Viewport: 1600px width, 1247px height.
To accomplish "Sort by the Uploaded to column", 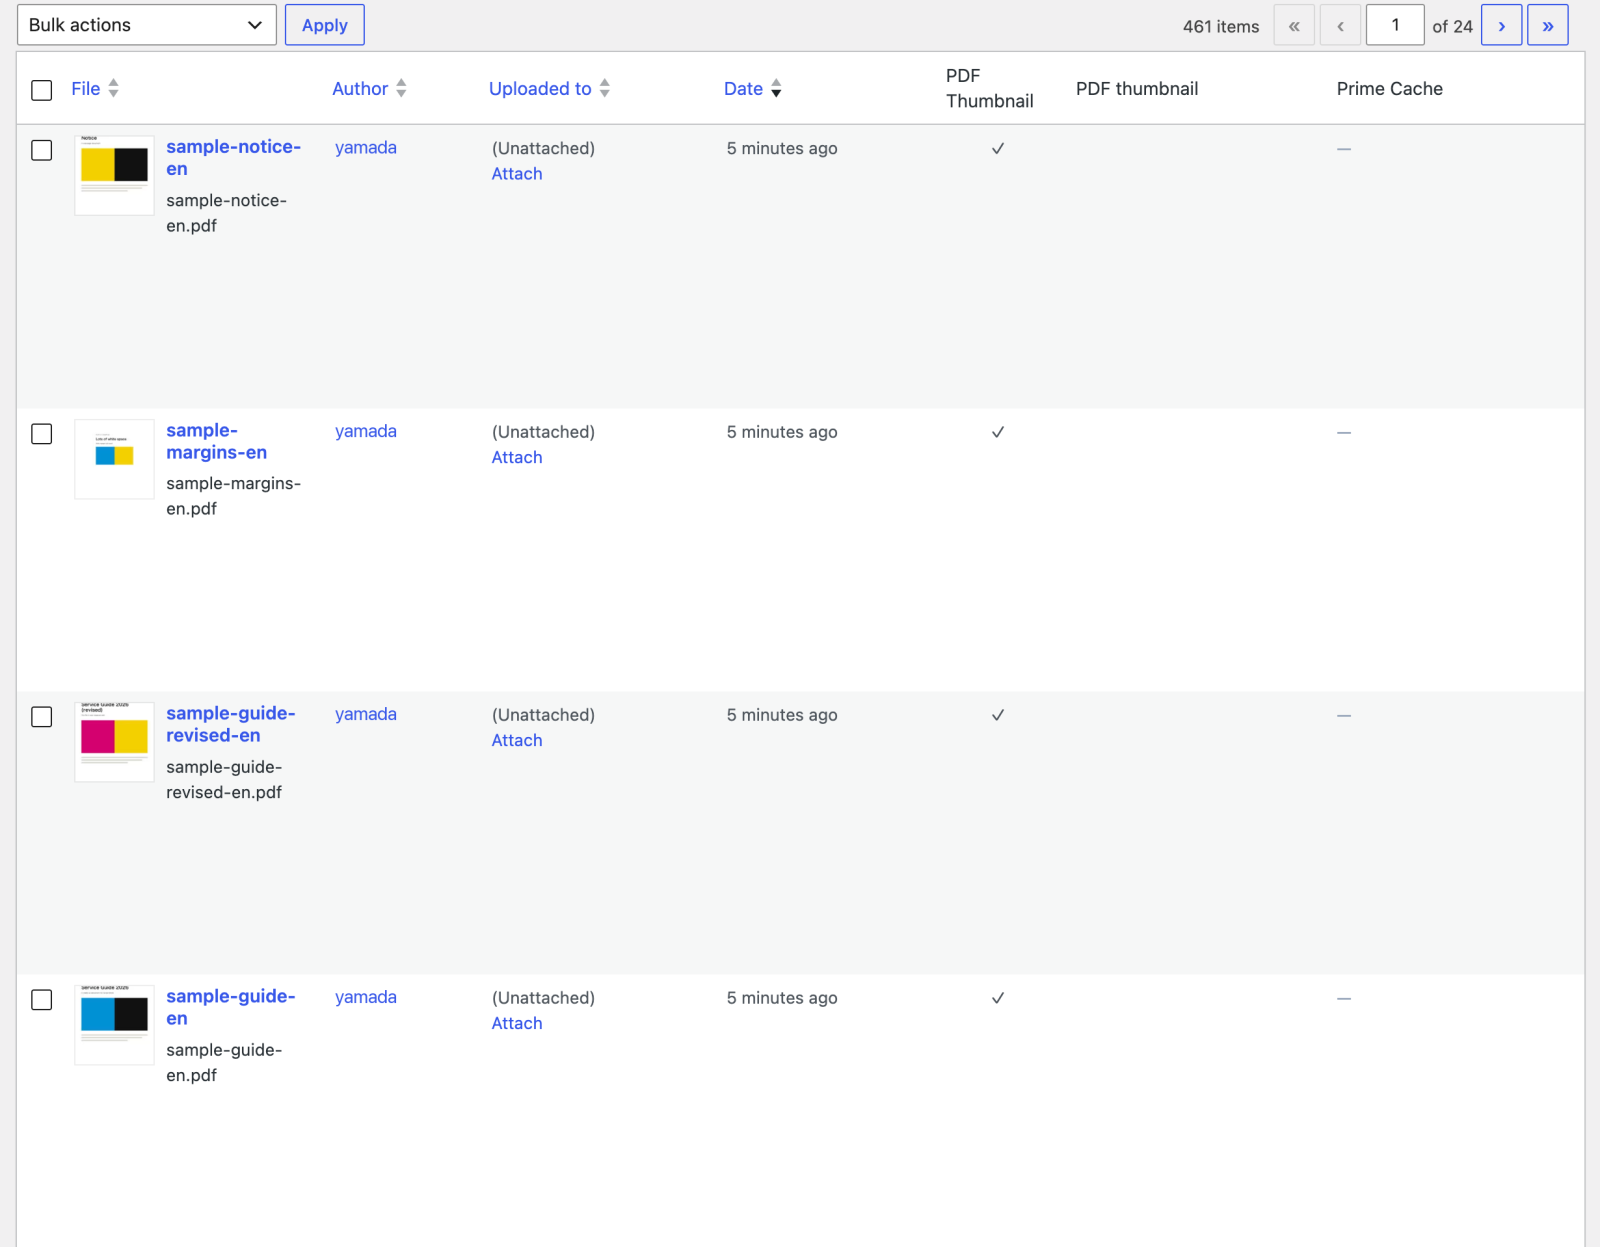I will [x=540, y=89].
